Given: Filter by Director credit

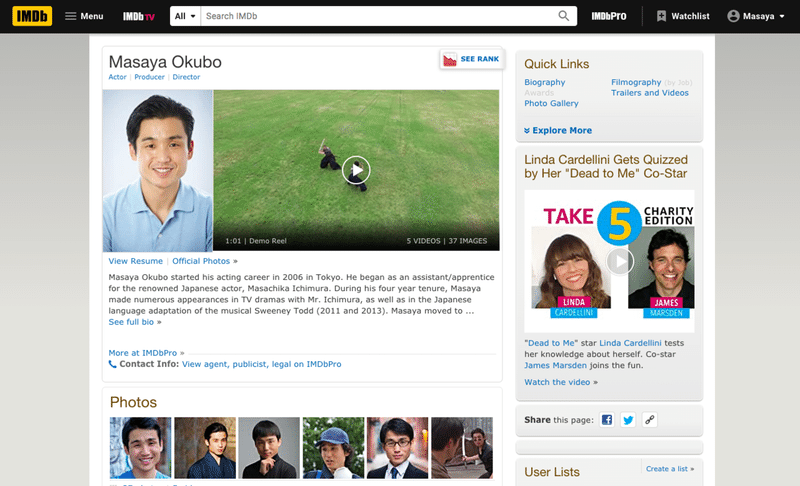Looking at the screenshot, I should pos(186,77).
